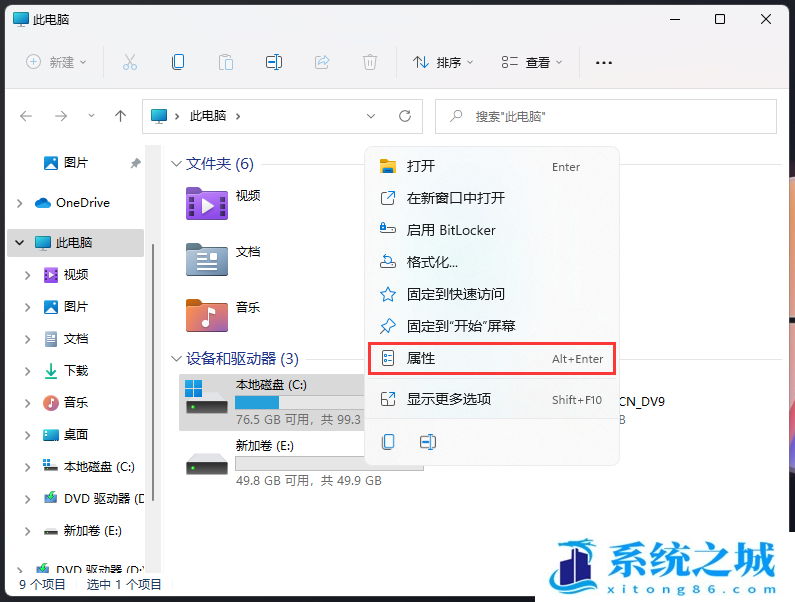Screen dimensions: 795x602
Task: Refresh the current folder view
Action: click(x=405, y=116)
